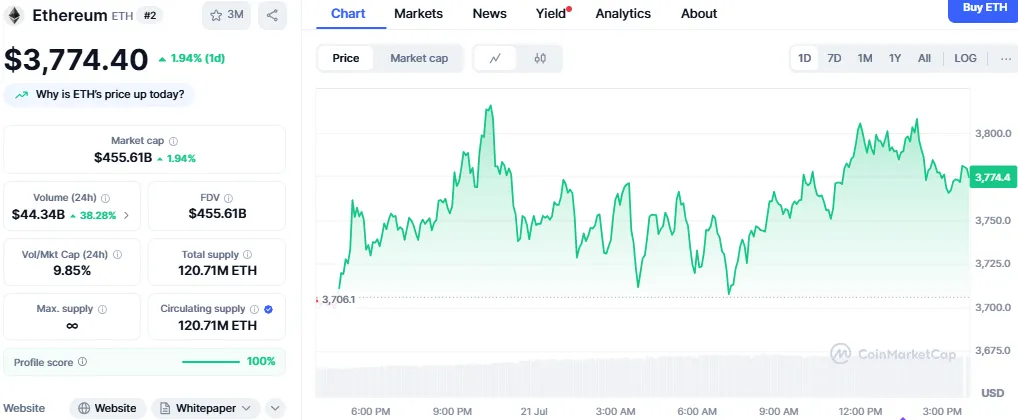
Task: Click the Buy ETH button
Action: 983,8
